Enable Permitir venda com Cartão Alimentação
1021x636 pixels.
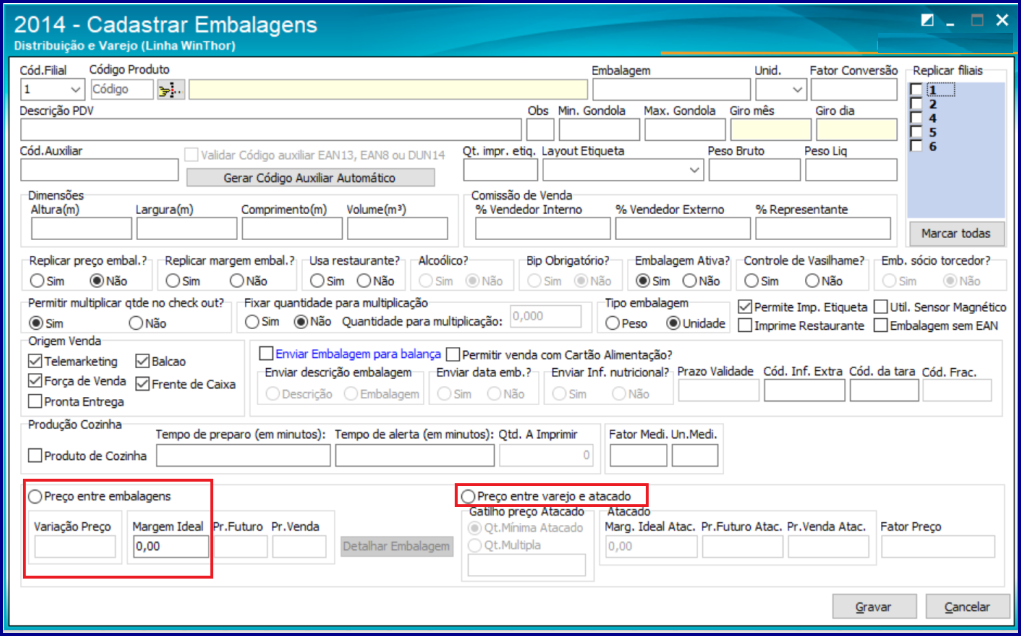point(453,355)
